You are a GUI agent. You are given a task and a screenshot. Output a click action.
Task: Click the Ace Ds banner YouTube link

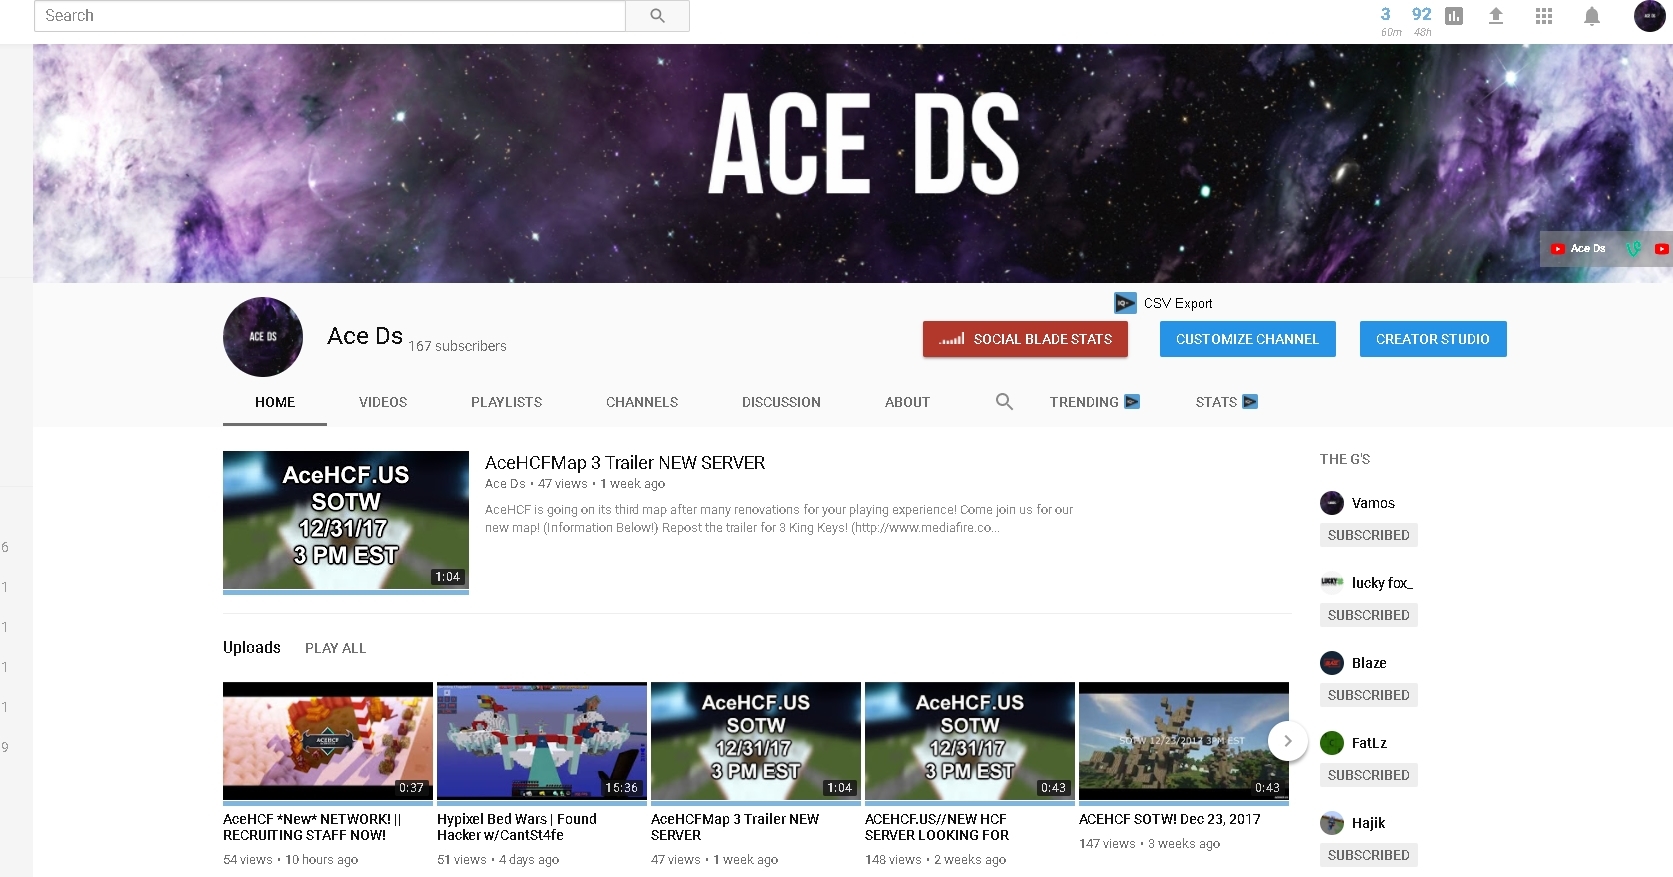coord(1578,248)
